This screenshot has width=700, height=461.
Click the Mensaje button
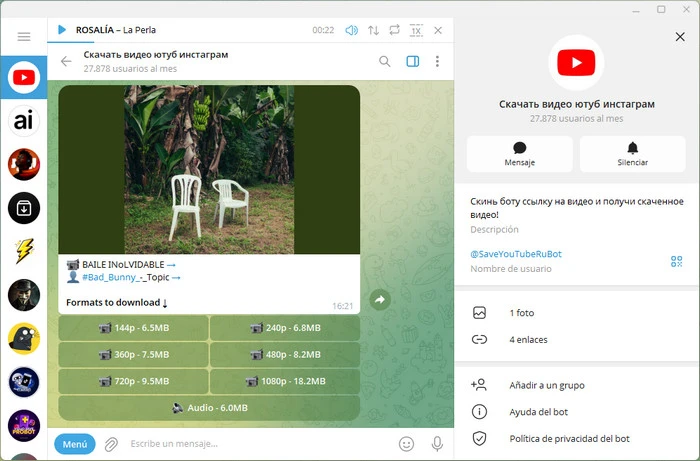(520, 154)
